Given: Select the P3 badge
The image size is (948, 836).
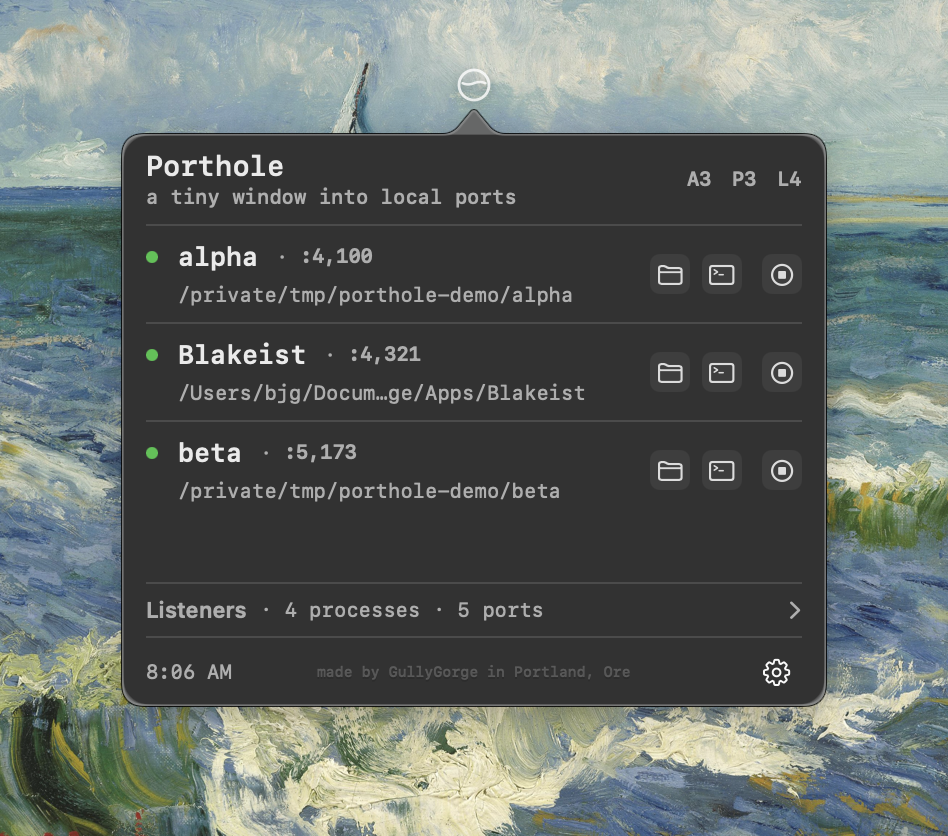Looking at the screenshot, I should [x=742, y=180].
